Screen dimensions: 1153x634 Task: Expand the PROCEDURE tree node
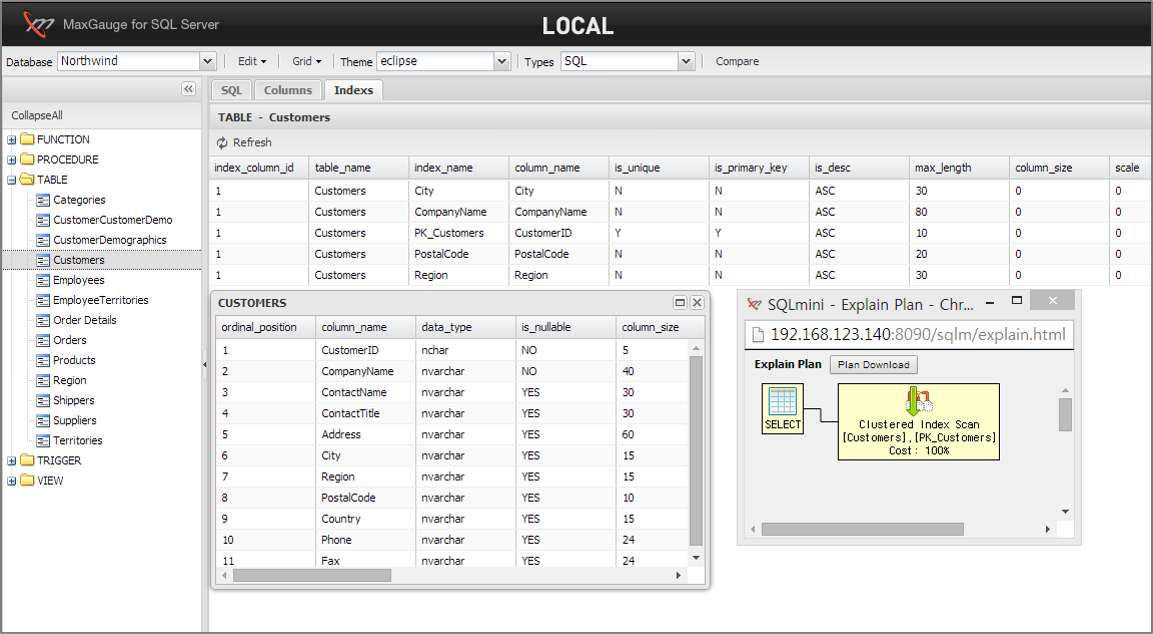click(12, 160)
